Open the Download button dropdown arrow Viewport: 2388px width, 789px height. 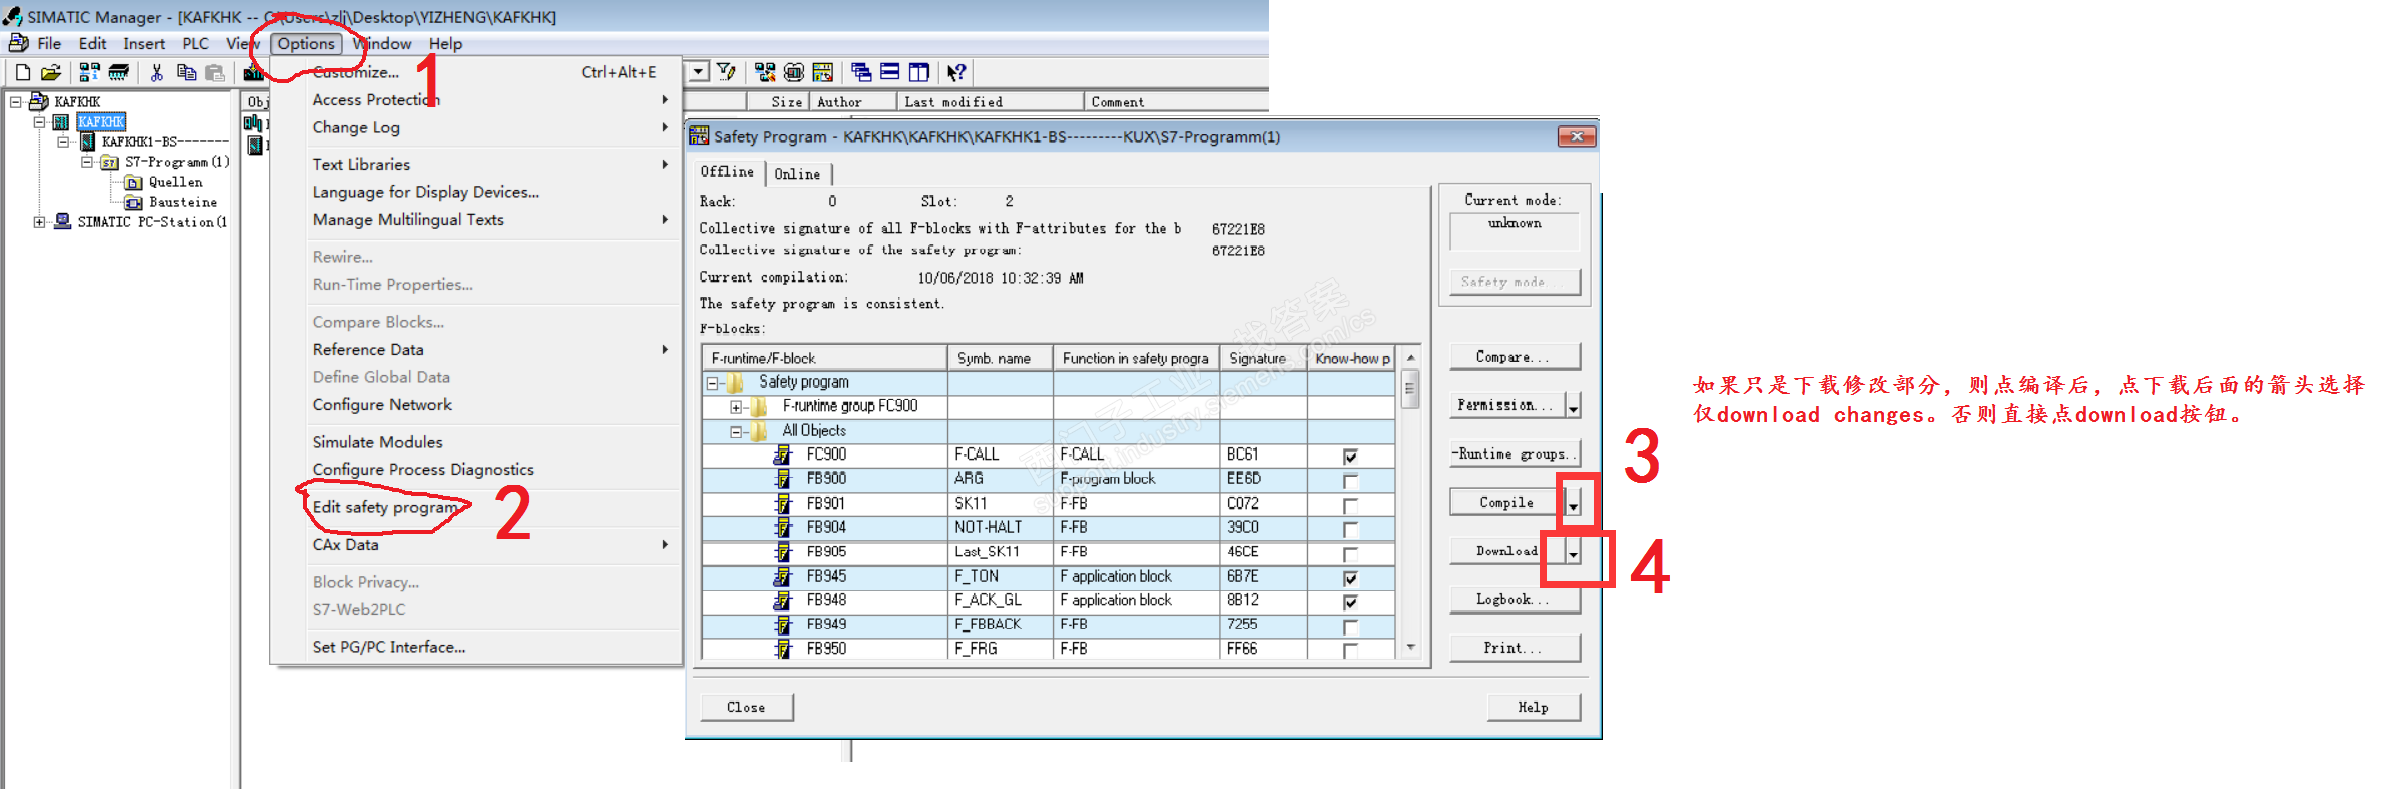click(1573, 552)
